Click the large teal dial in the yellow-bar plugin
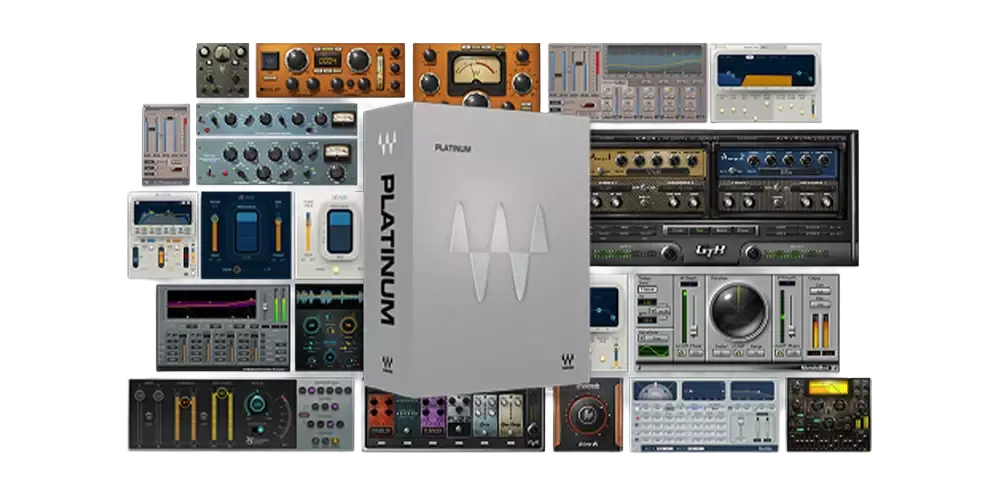Viewport: 1000px width, 500px height. tap(258, 405)
